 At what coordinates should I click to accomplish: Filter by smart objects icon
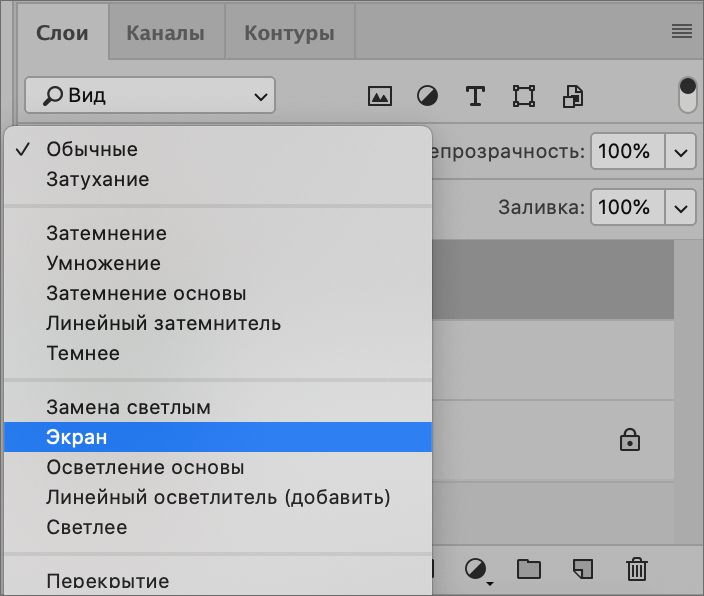573,96
